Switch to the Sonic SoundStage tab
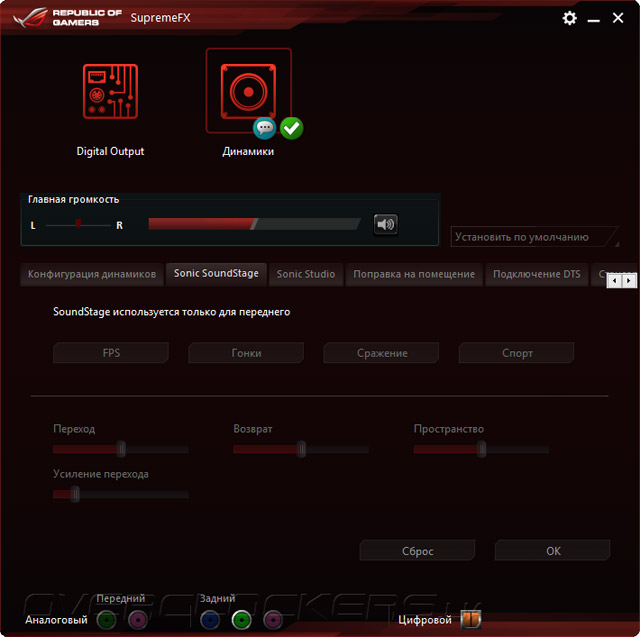640x637 pixels. (216, 273)
